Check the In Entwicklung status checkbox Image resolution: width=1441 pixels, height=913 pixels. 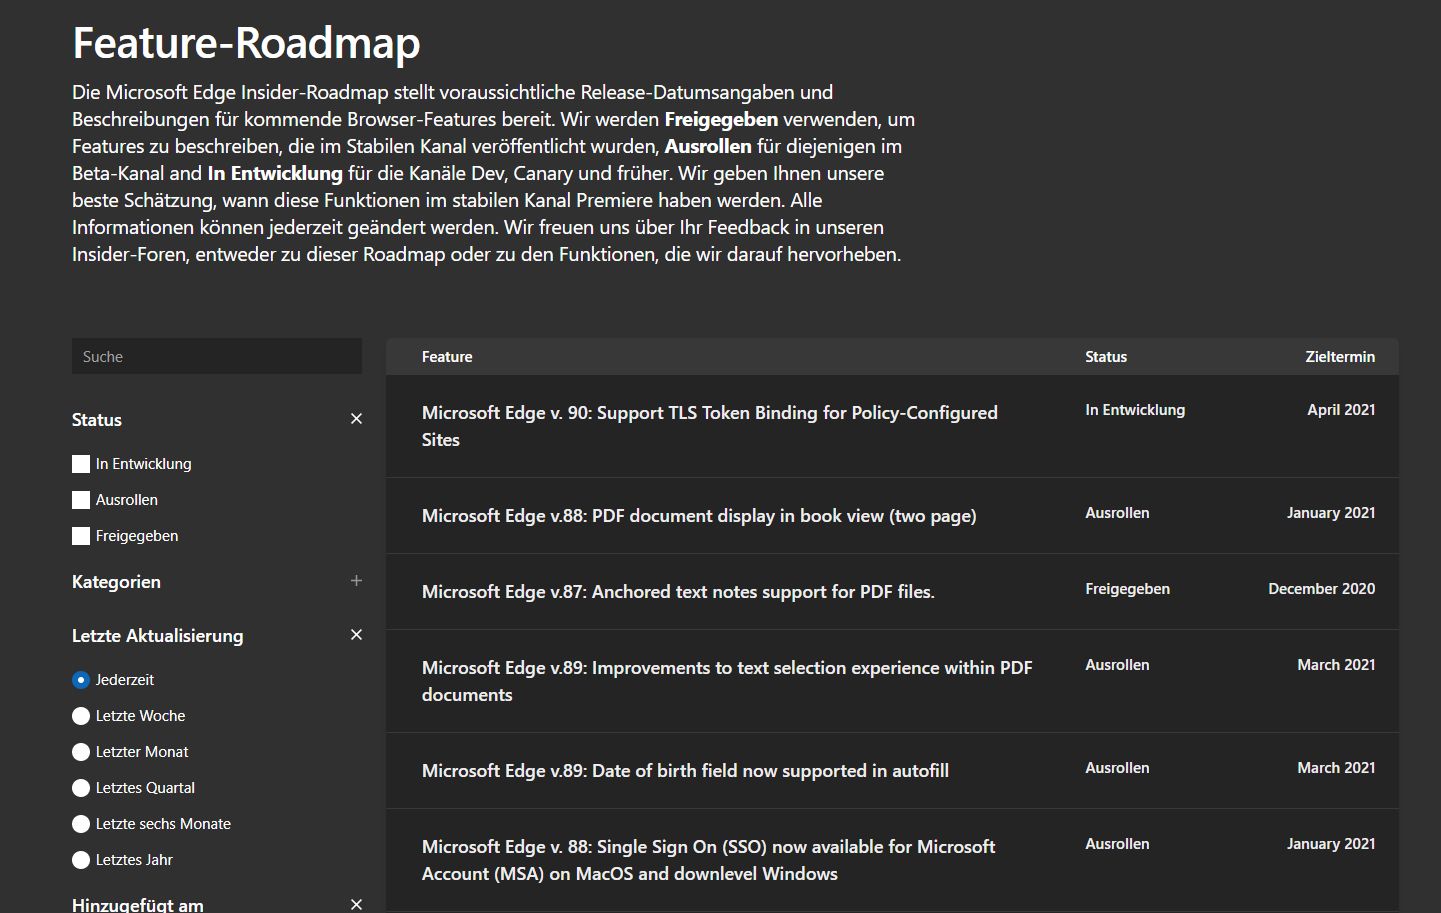(81, 464)
